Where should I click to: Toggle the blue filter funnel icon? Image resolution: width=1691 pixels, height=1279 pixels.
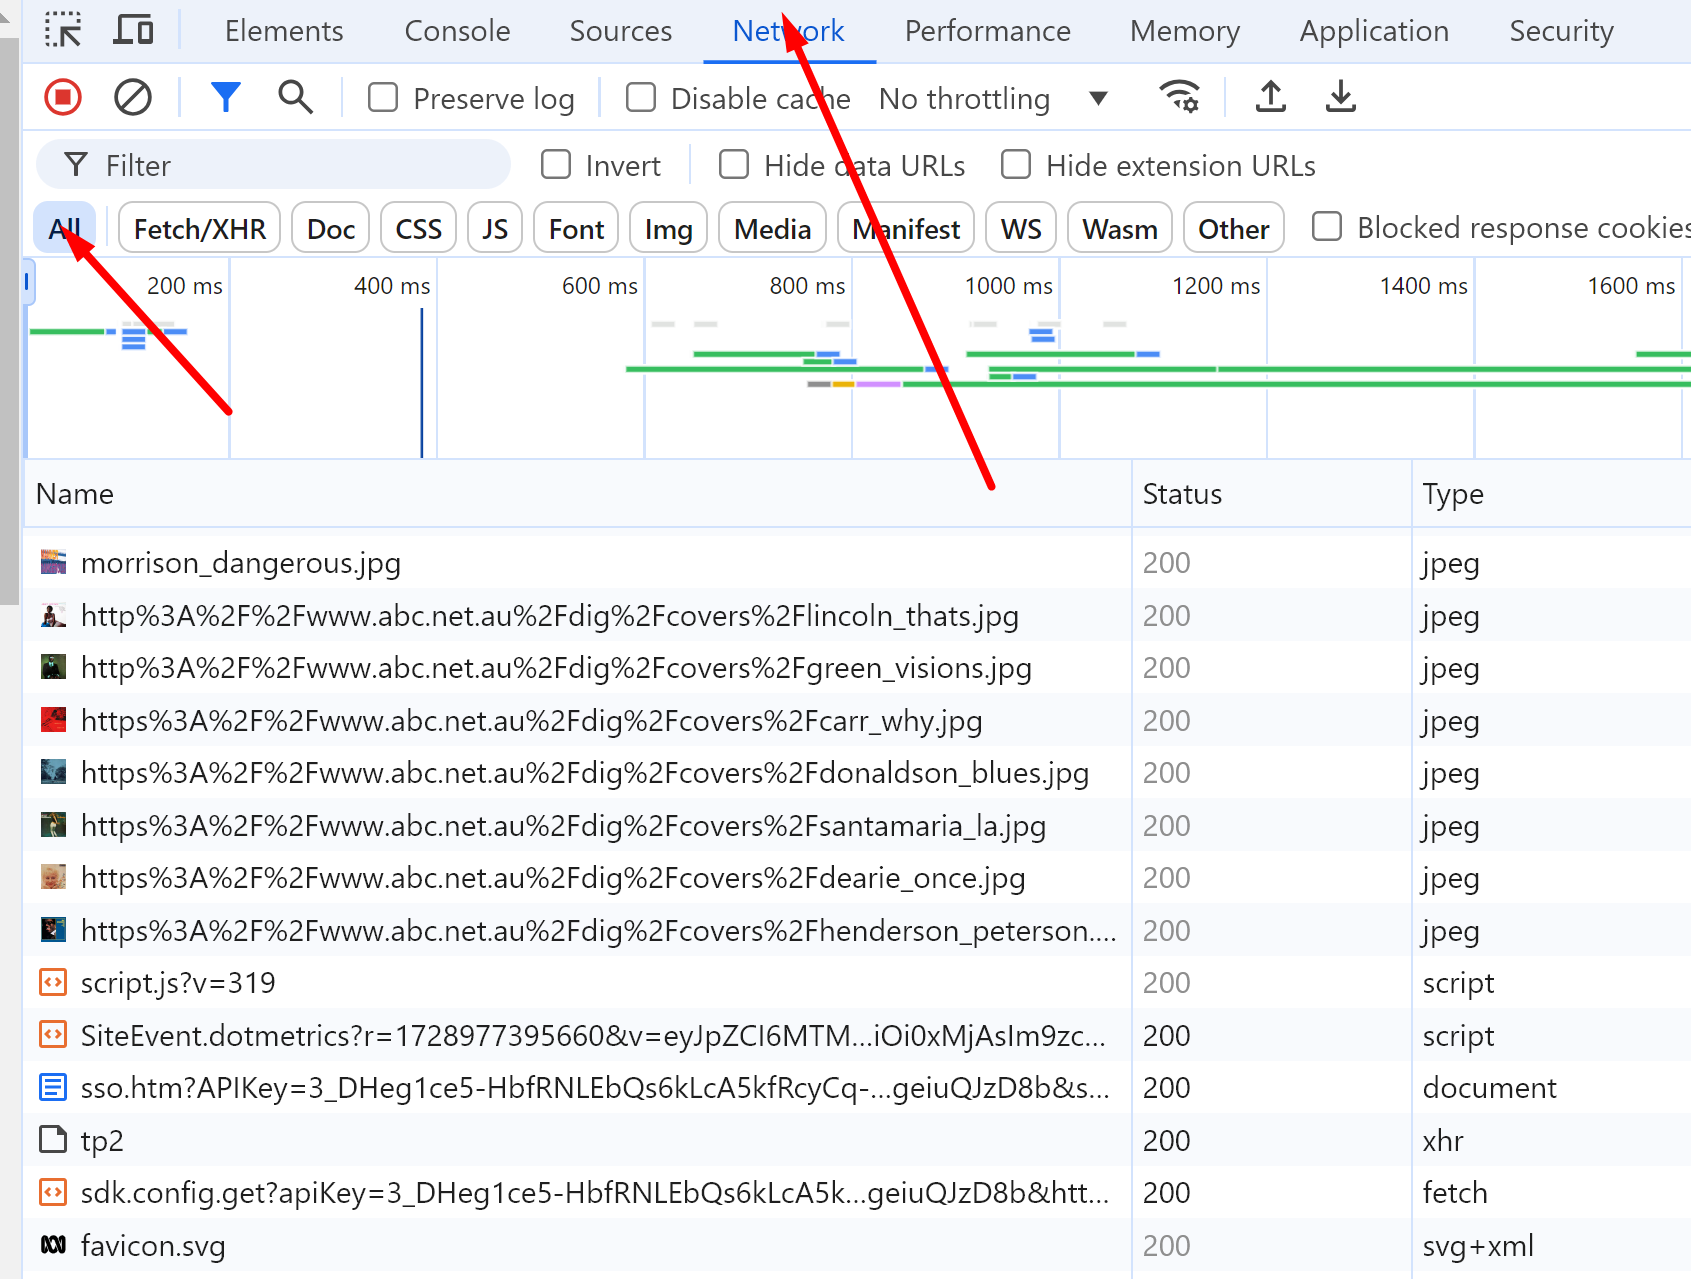(x=226, y=97)
